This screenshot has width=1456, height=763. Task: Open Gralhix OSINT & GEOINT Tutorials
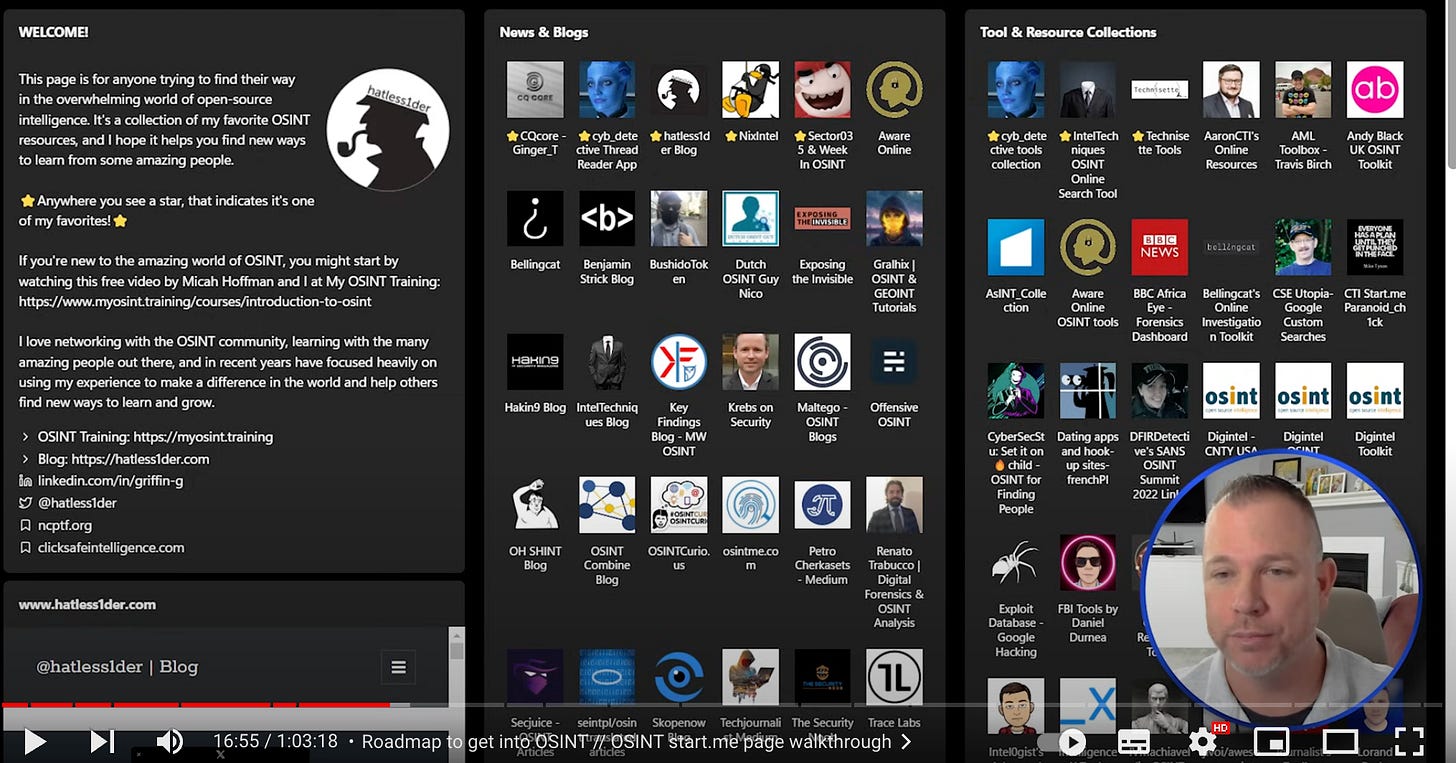[894, 218]
